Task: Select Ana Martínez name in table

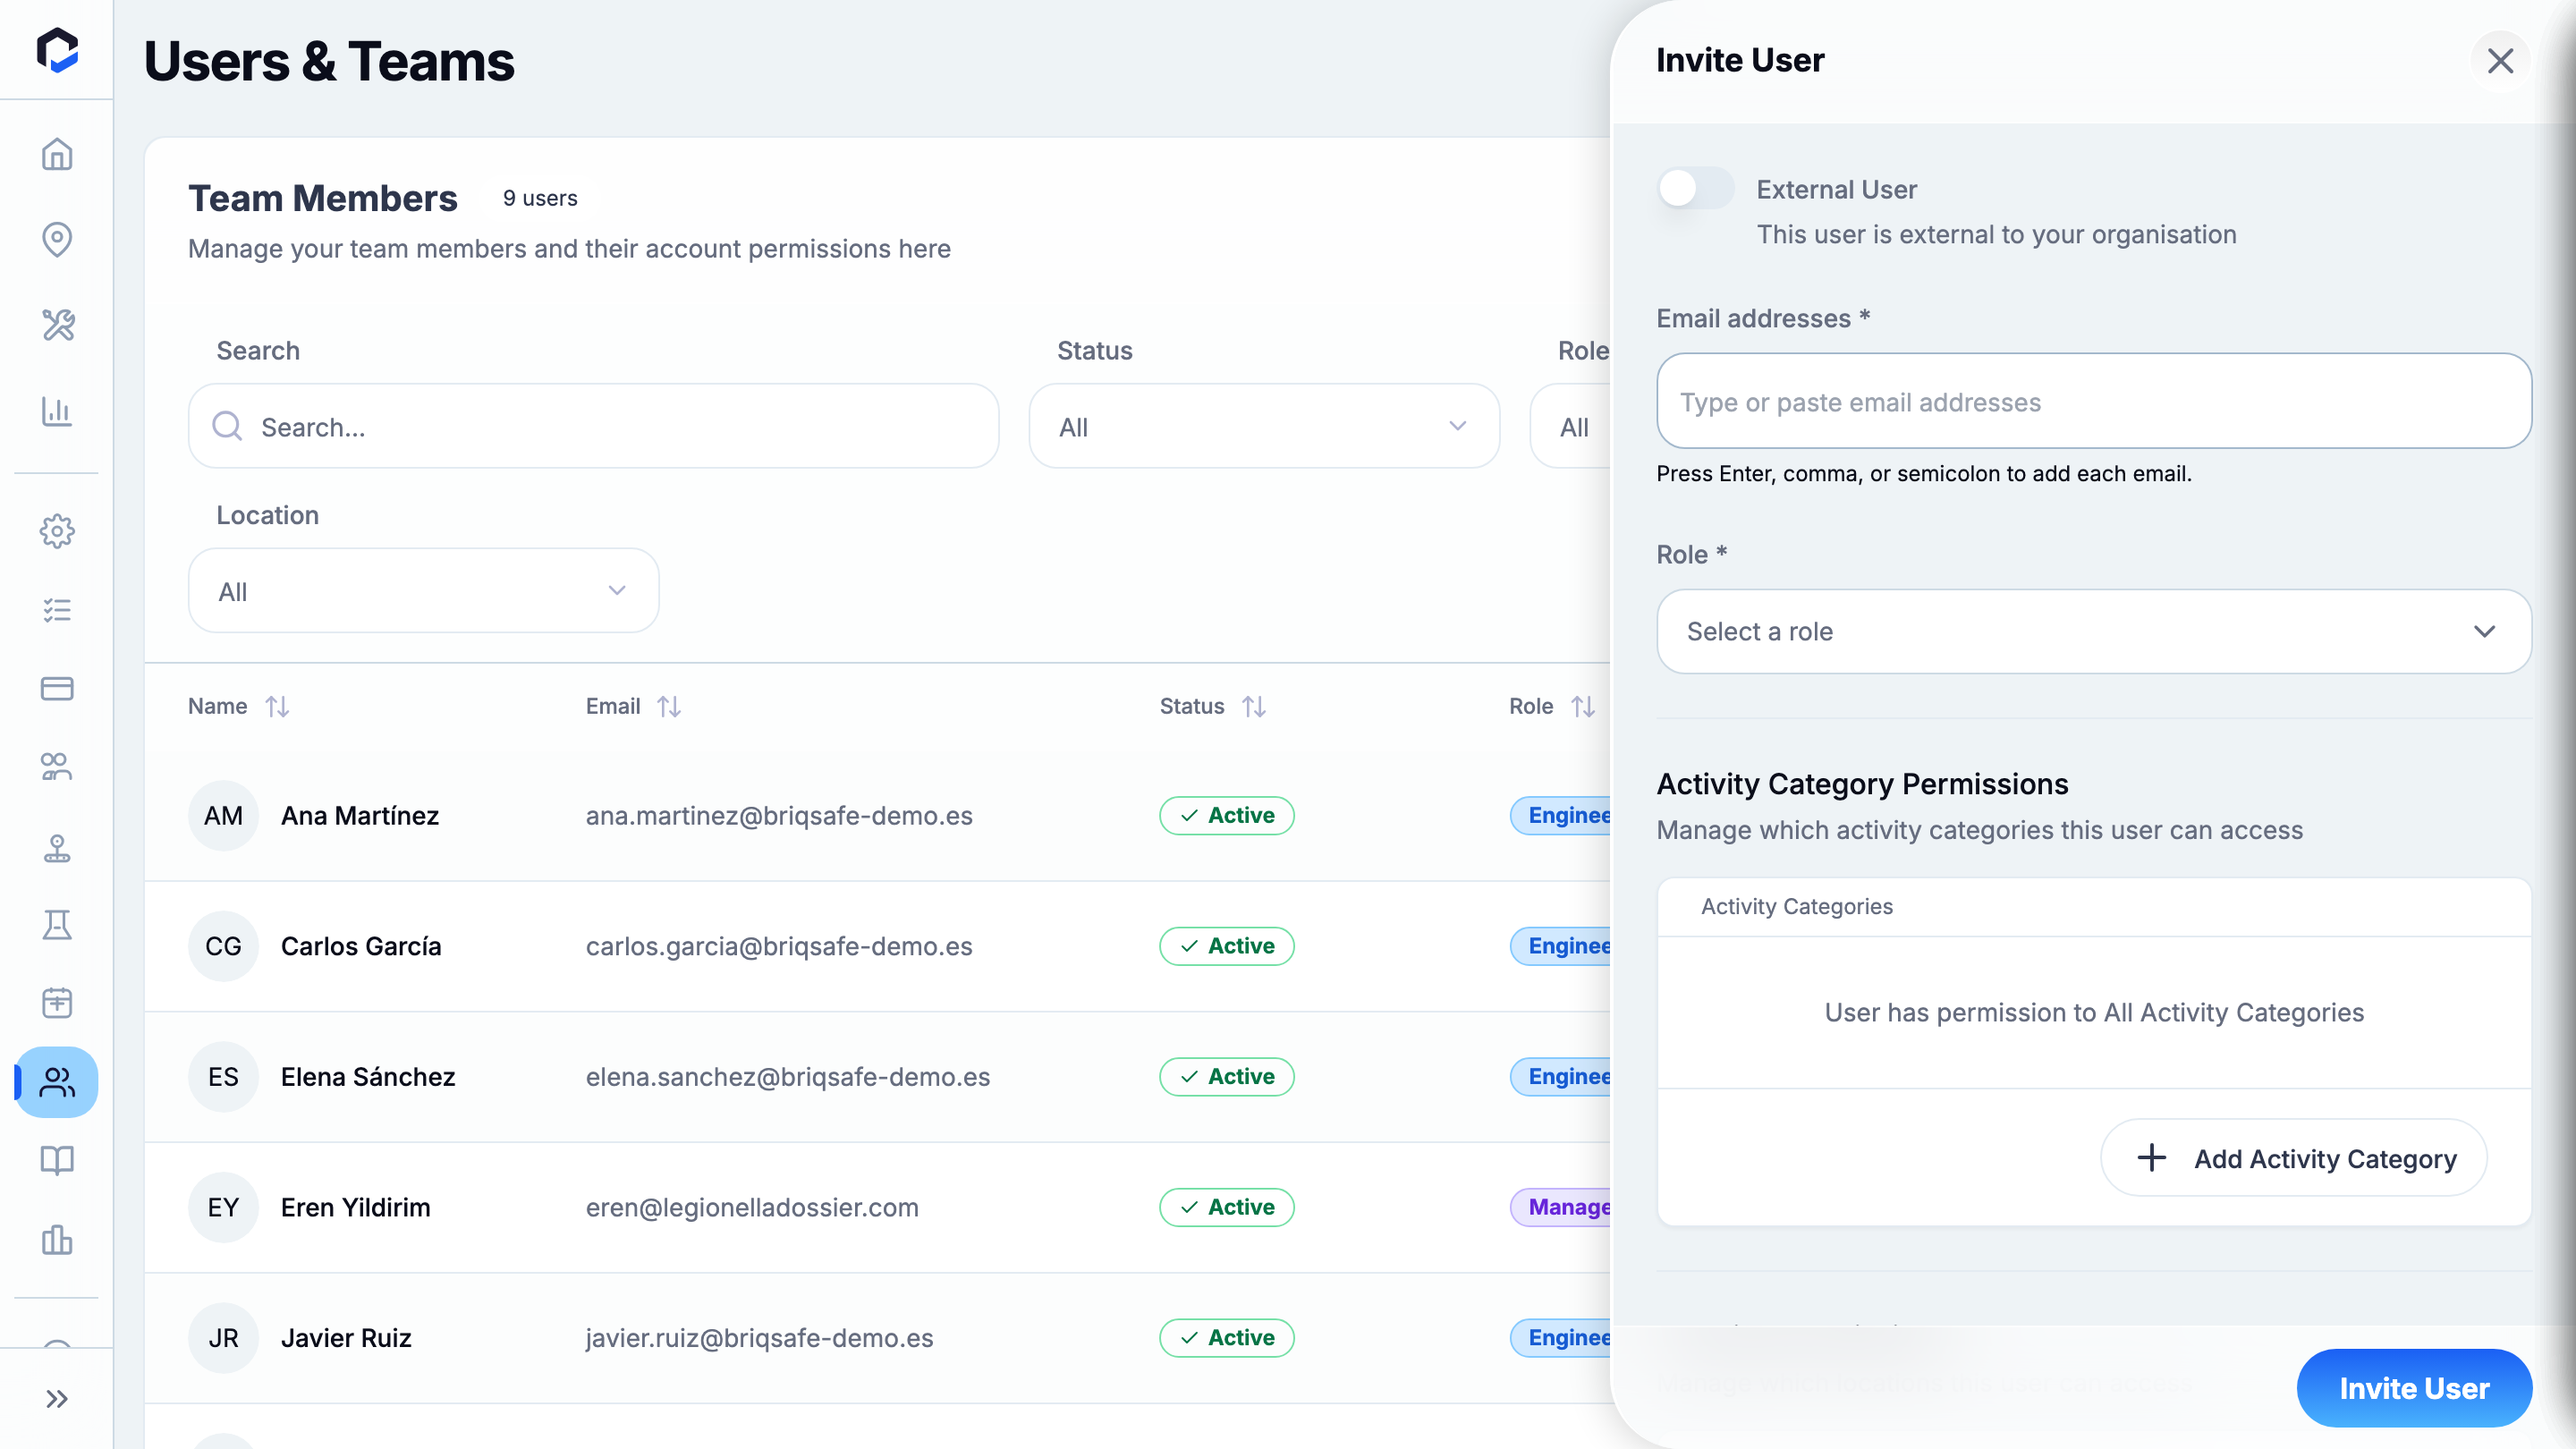Action: coord(360,816)
